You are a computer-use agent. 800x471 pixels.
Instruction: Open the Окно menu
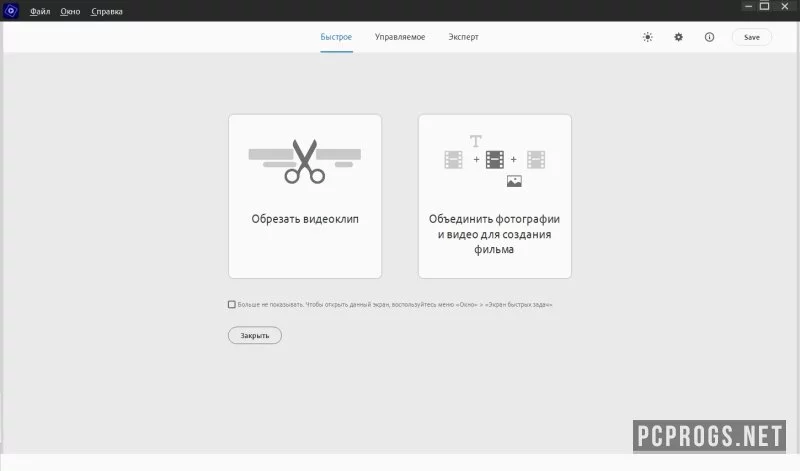[70, 11]
